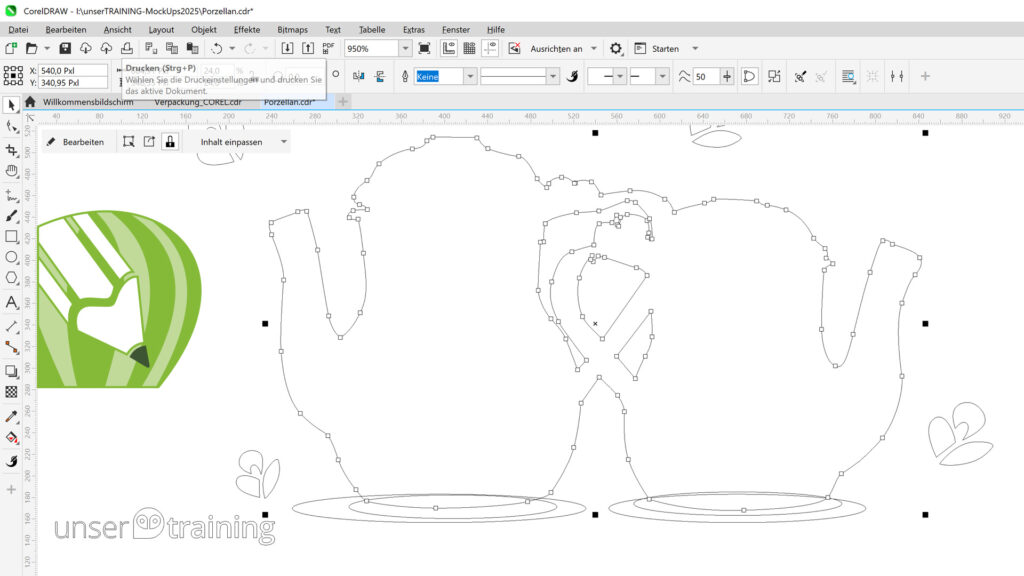This screenshot has width=1024, height=576.
Task: Expand the Ausrichten an dropdown
Action: coord(594,48)
